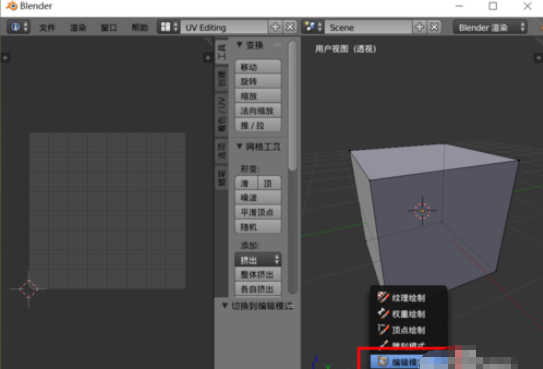Add a new scene with plus icon
543x369 pixels.
click(x=419, y=27)
